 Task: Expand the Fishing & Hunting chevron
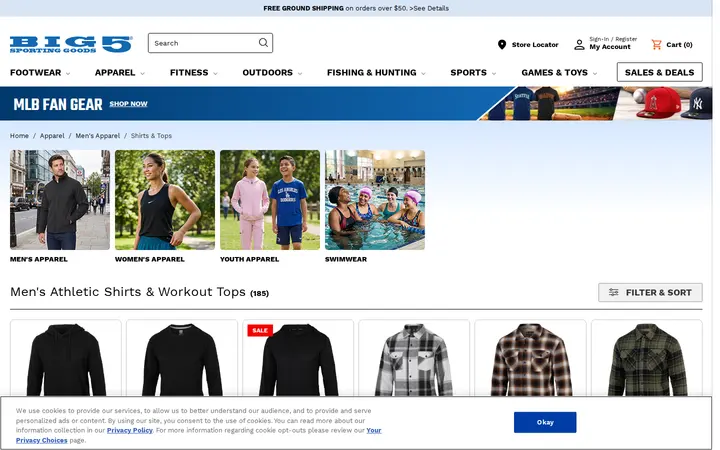(x=423, y=73)
